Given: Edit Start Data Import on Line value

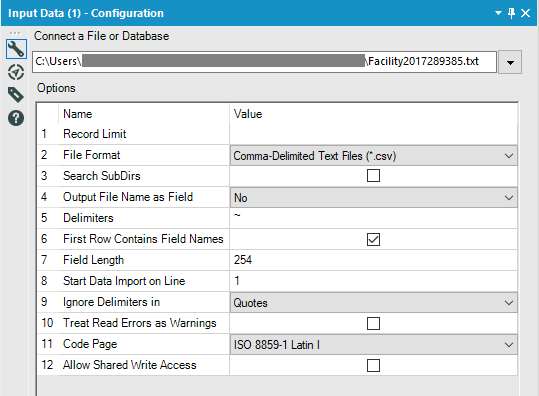Looking at the screenshot, I should [x=373, y=281].
